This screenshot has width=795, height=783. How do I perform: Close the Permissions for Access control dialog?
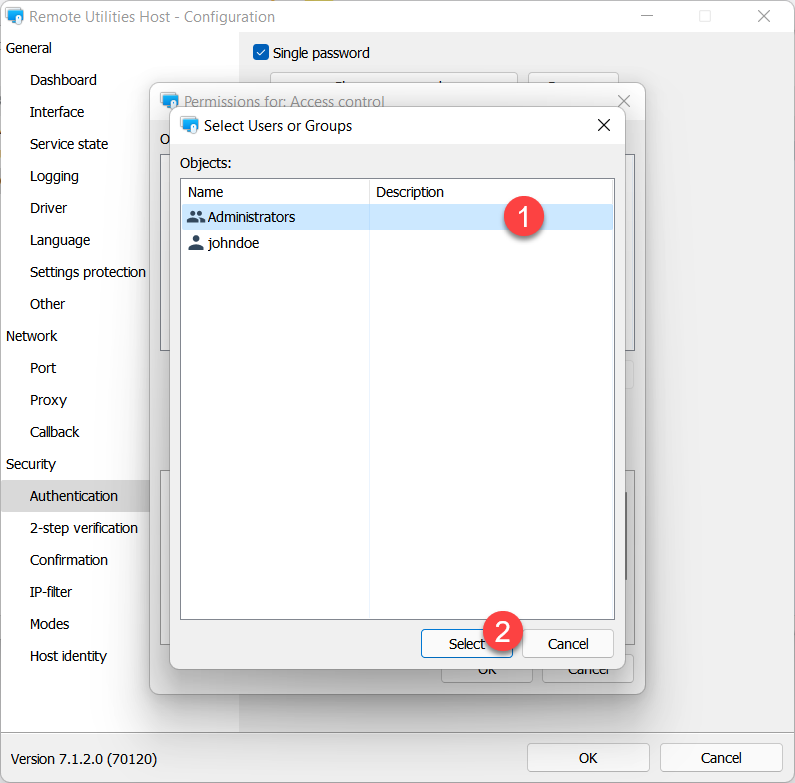pyautogui.click(x=624, y=101)
